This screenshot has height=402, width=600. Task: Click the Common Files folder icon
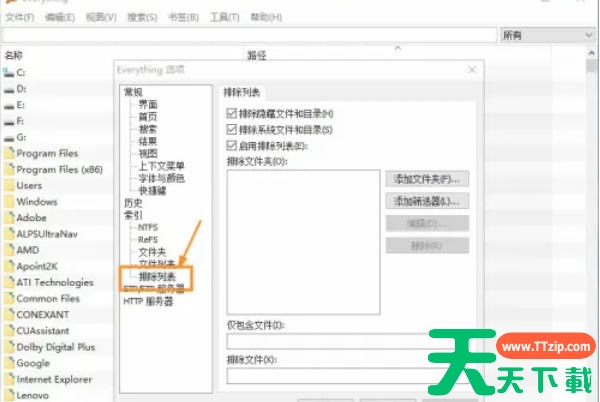pyautogui.click(x=9, y=298)
